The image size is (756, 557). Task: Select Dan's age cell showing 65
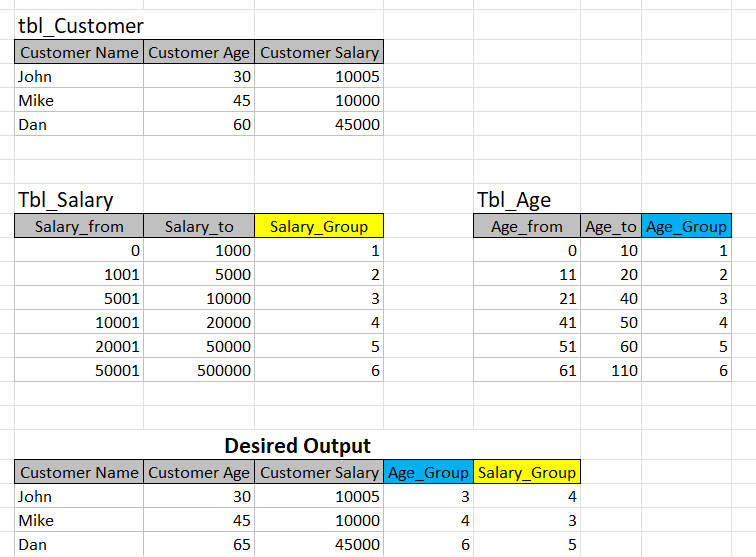coord(199,544)
